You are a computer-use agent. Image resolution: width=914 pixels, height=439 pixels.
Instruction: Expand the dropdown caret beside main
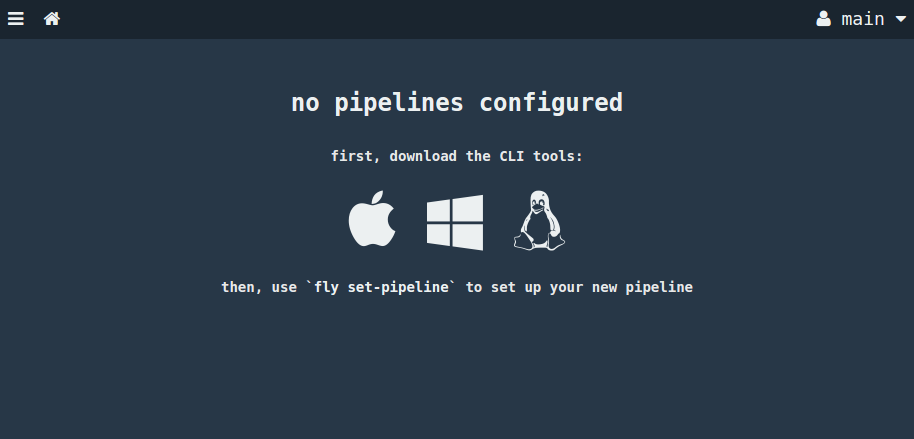pos(900,19)
